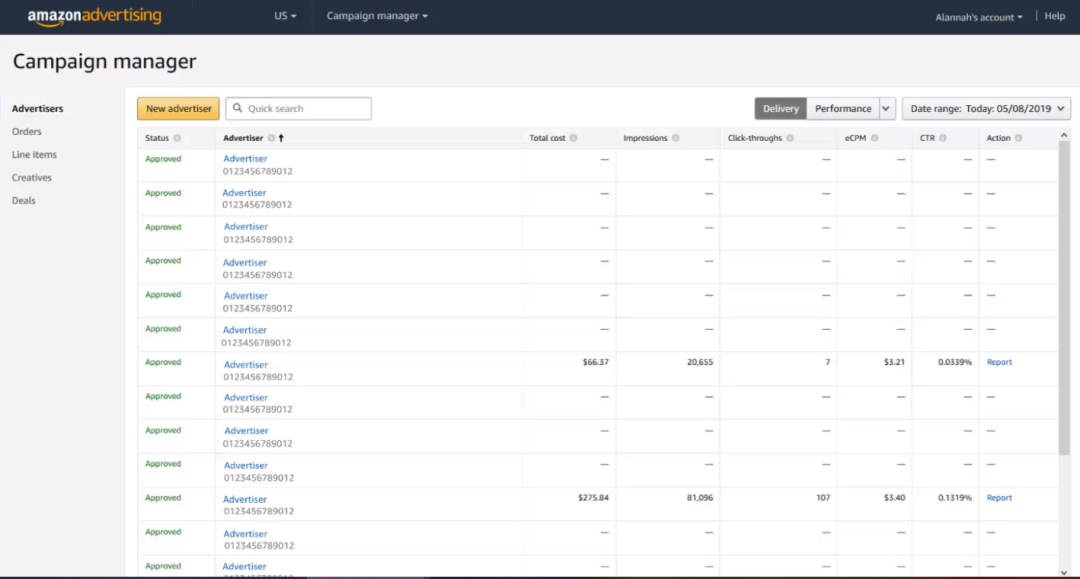The image size is (1080, 579).
Task: Expand the view options arrow beside Performance
Action: tap(886, 108)
